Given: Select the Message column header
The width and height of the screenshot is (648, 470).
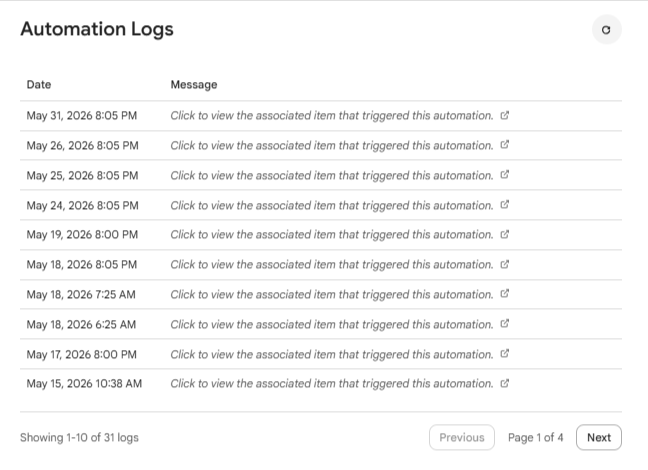Looking at the screenshot, I should 194,85.
